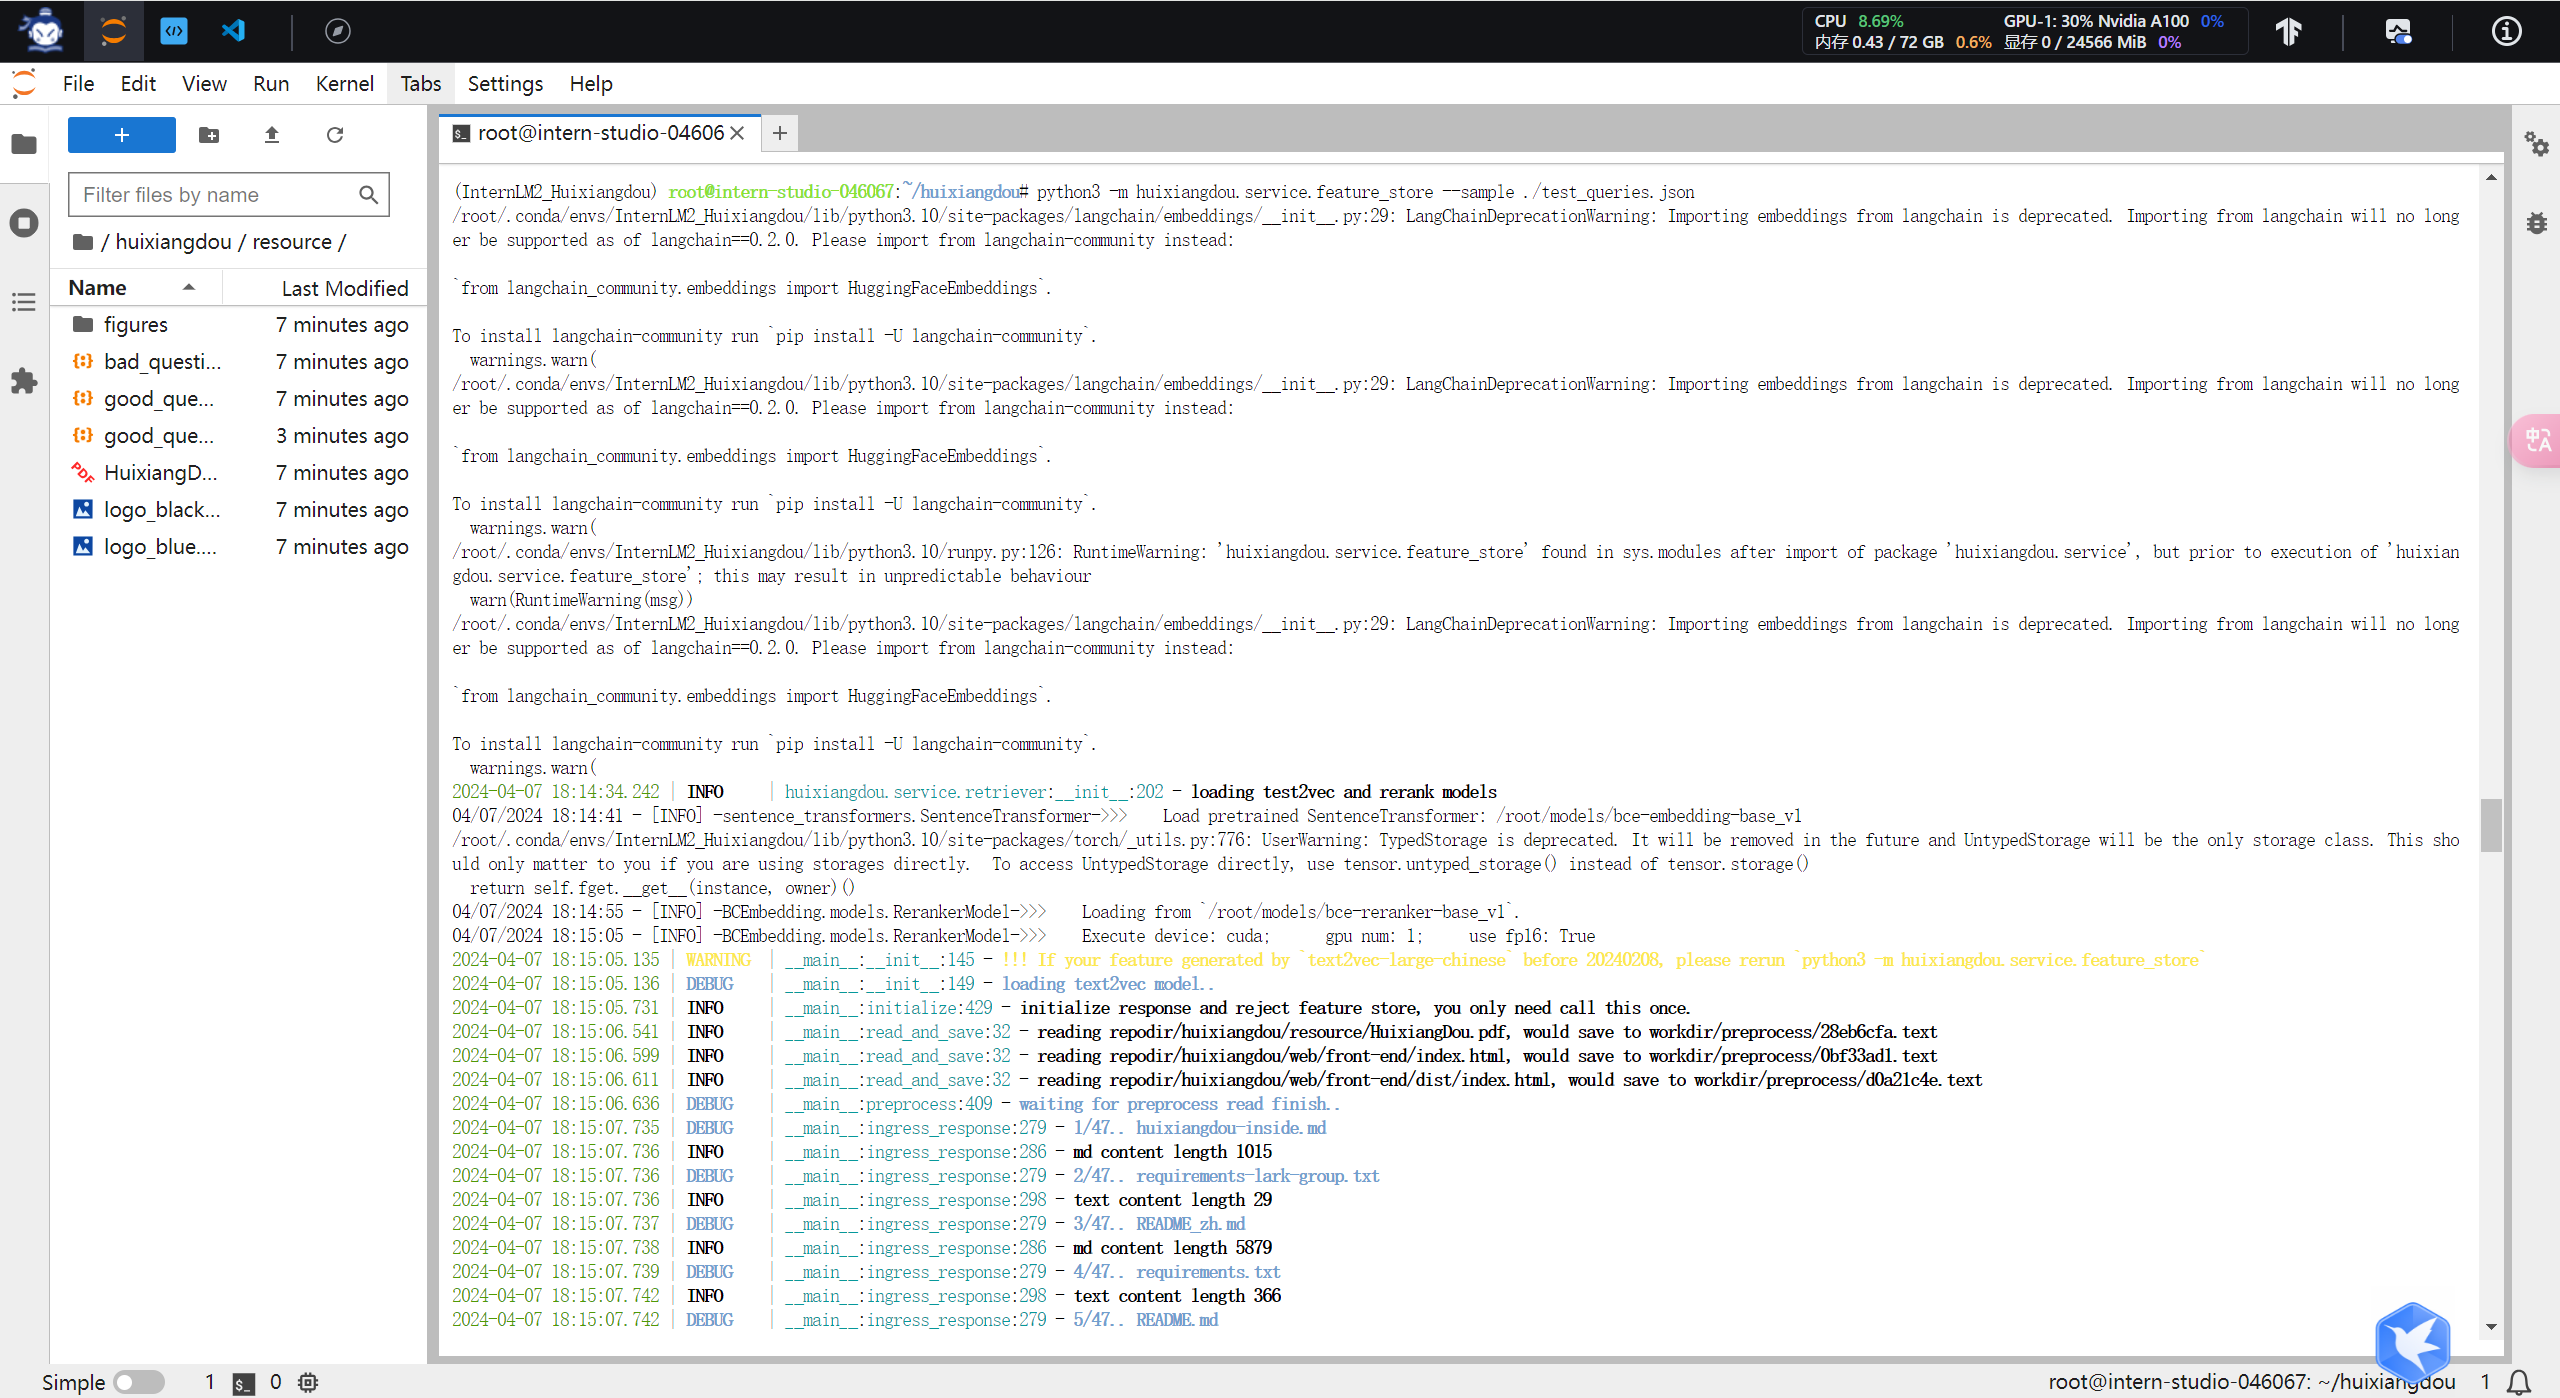Image resolution: width=2560 pixels, height=1398 pixels.
Task: Create a new folder icon
Action: [x=209, y=135]
